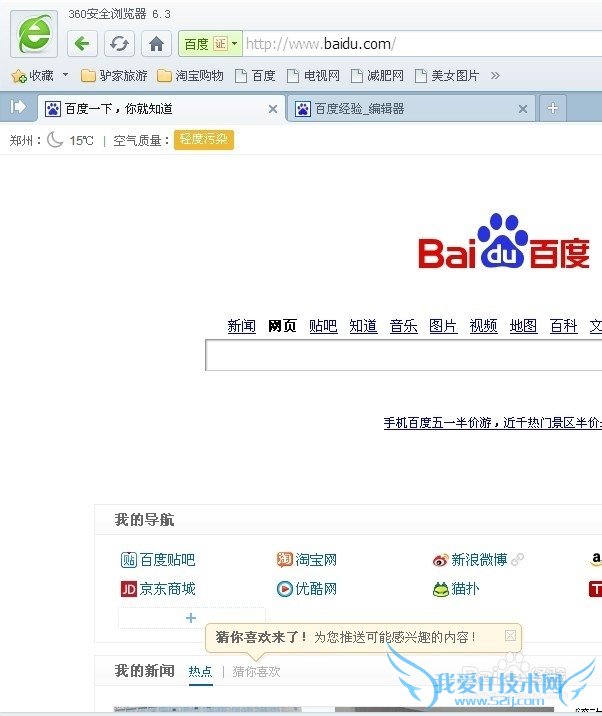Open 猫扑 in 我的导航

(x=456, y=589)
